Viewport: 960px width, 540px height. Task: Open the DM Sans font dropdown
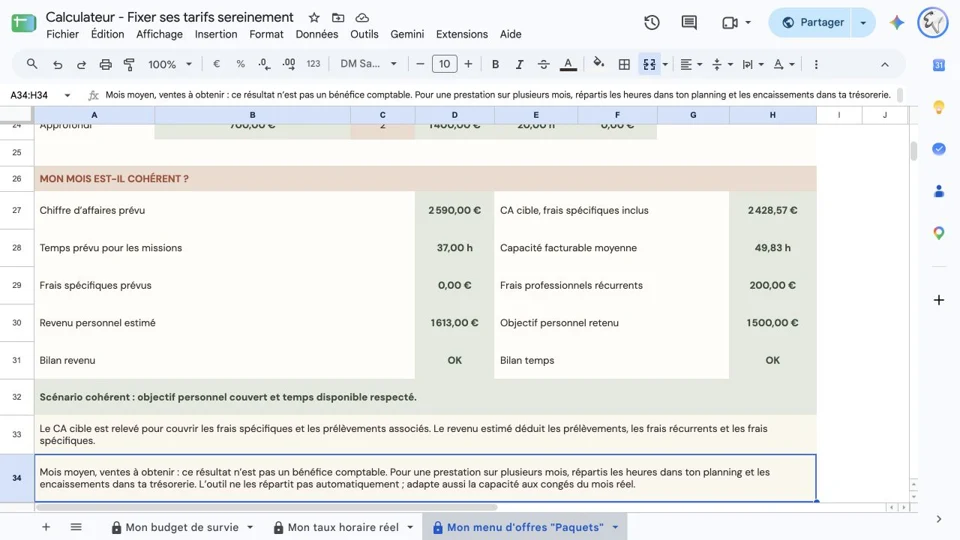(368, 64)
